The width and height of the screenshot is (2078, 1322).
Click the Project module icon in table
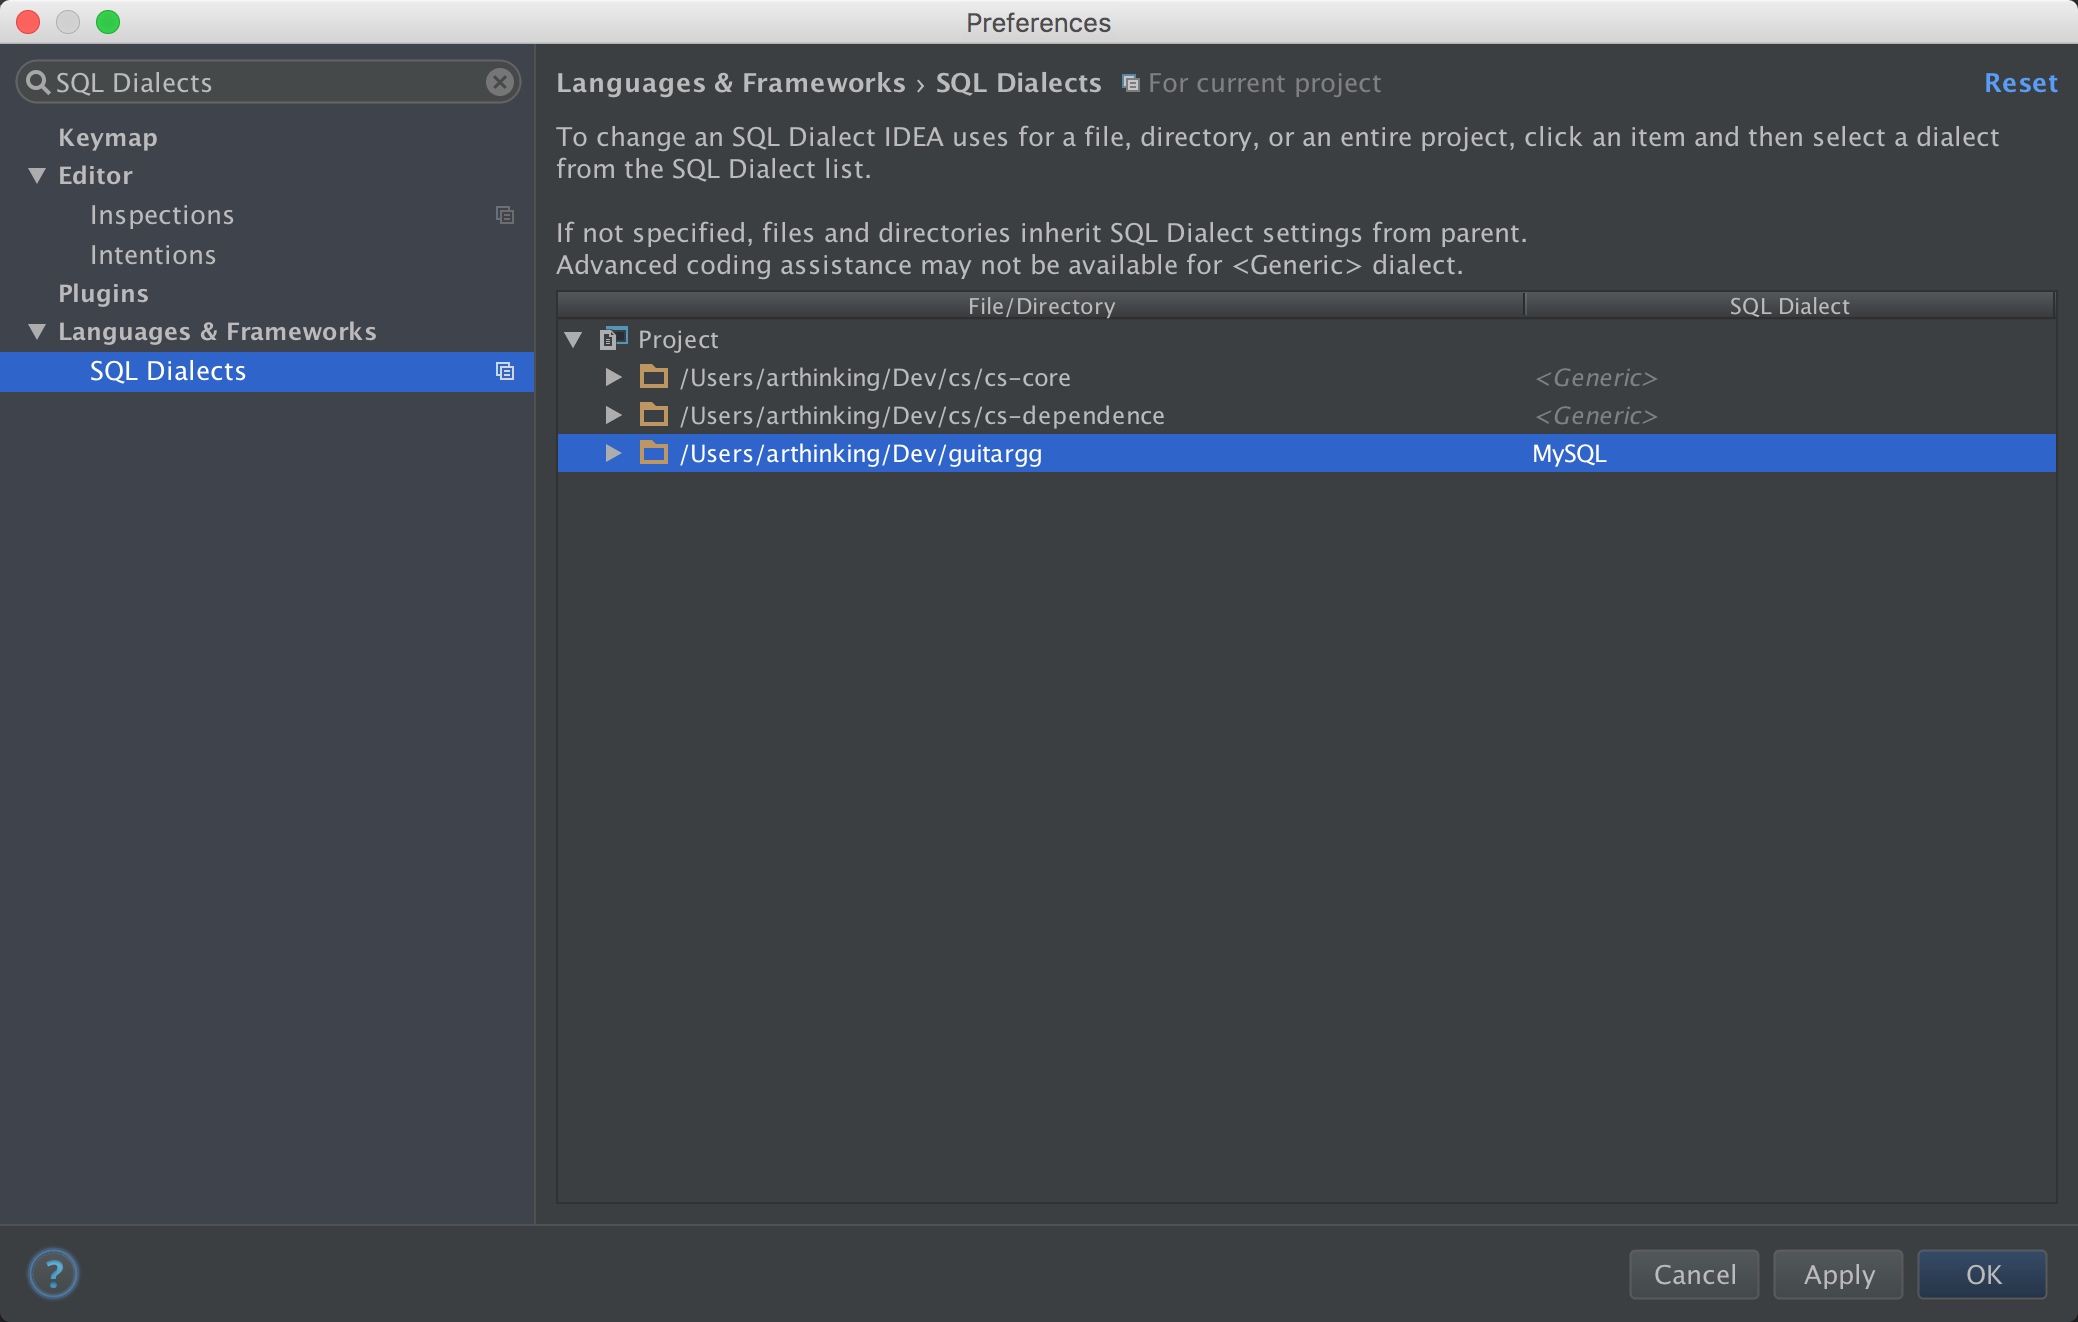click(613, 339)
